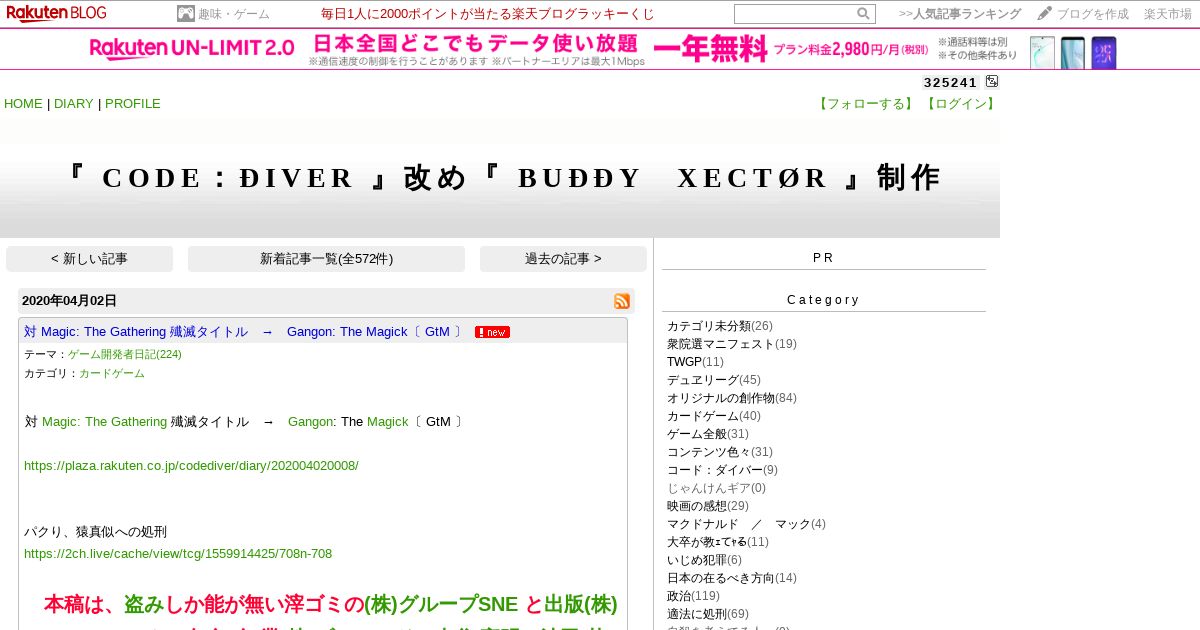Click the search magnifier icon
This screenshot has height=630, width=1200.
863,14
